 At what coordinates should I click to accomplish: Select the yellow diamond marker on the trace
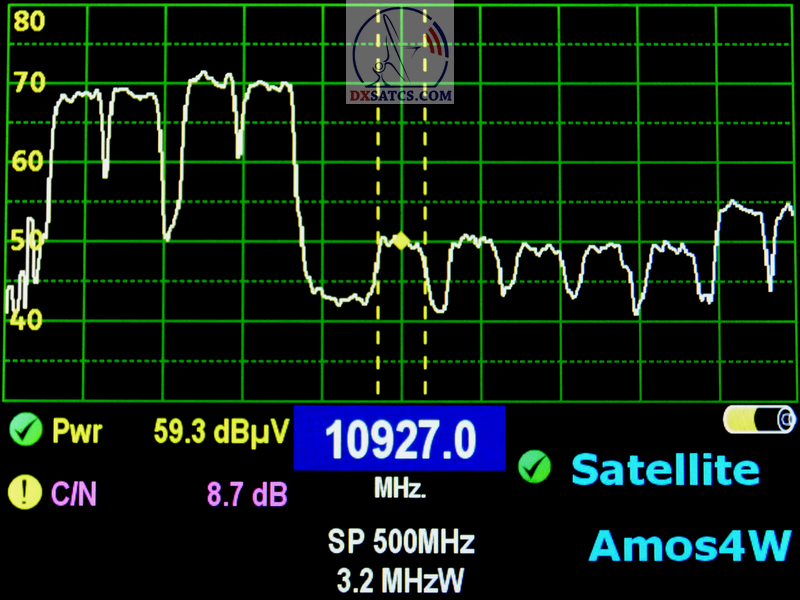tap(401, 241)
